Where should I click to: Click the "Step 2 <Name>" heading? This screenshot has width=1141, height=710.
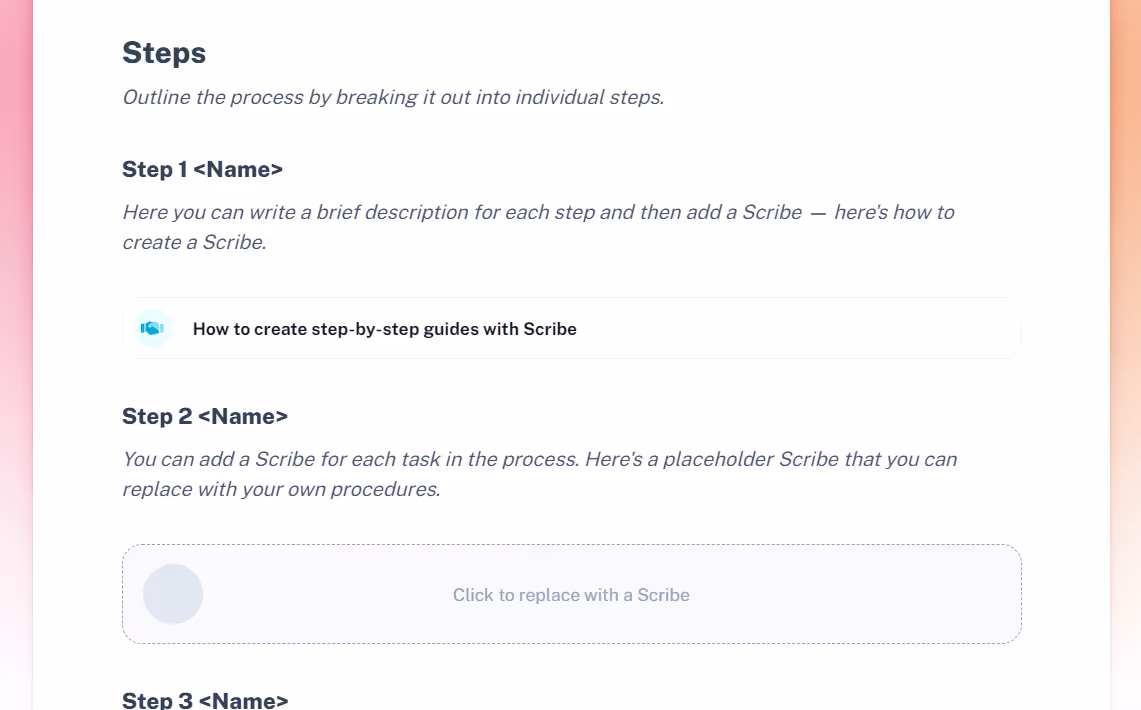pos(205,416)
